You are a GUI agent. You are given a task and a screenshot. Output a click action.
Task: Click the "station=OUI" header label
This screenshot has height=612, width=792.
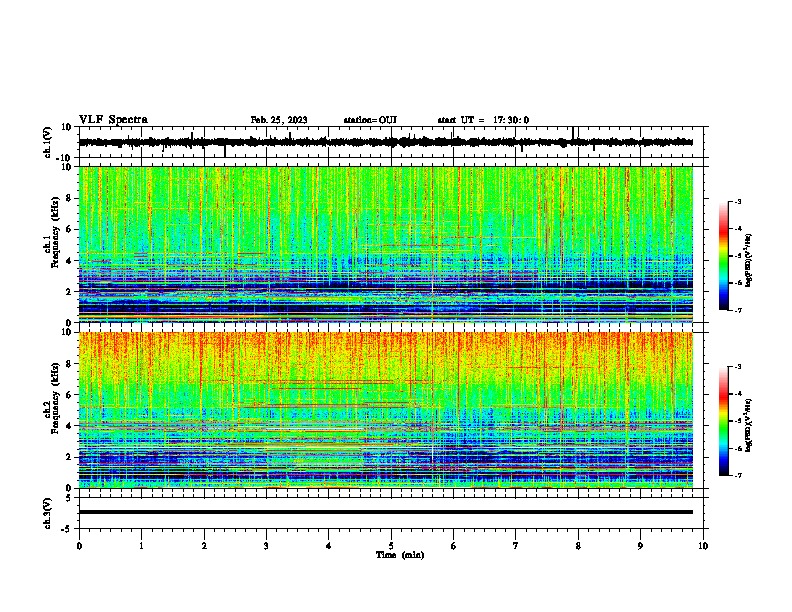pyautogui.click(x=370, y=120)
